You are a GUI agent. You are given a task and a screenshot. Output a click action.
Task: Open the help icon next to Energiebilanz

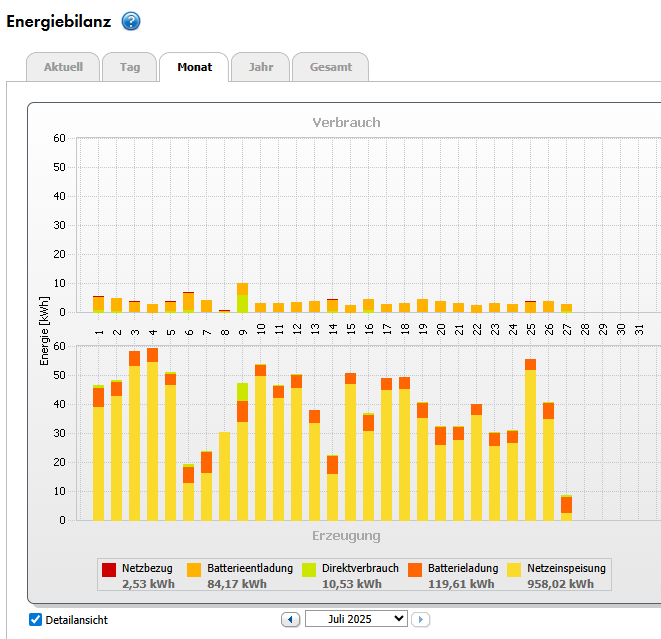(131, 21)
